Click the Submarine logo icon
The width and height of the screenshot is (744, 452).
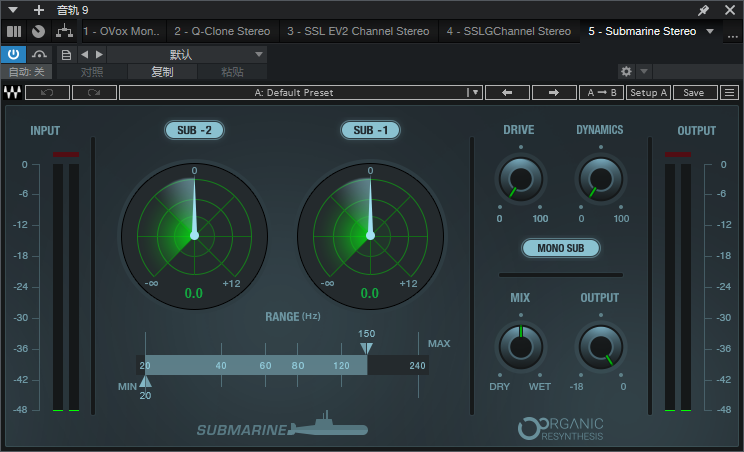283,425
